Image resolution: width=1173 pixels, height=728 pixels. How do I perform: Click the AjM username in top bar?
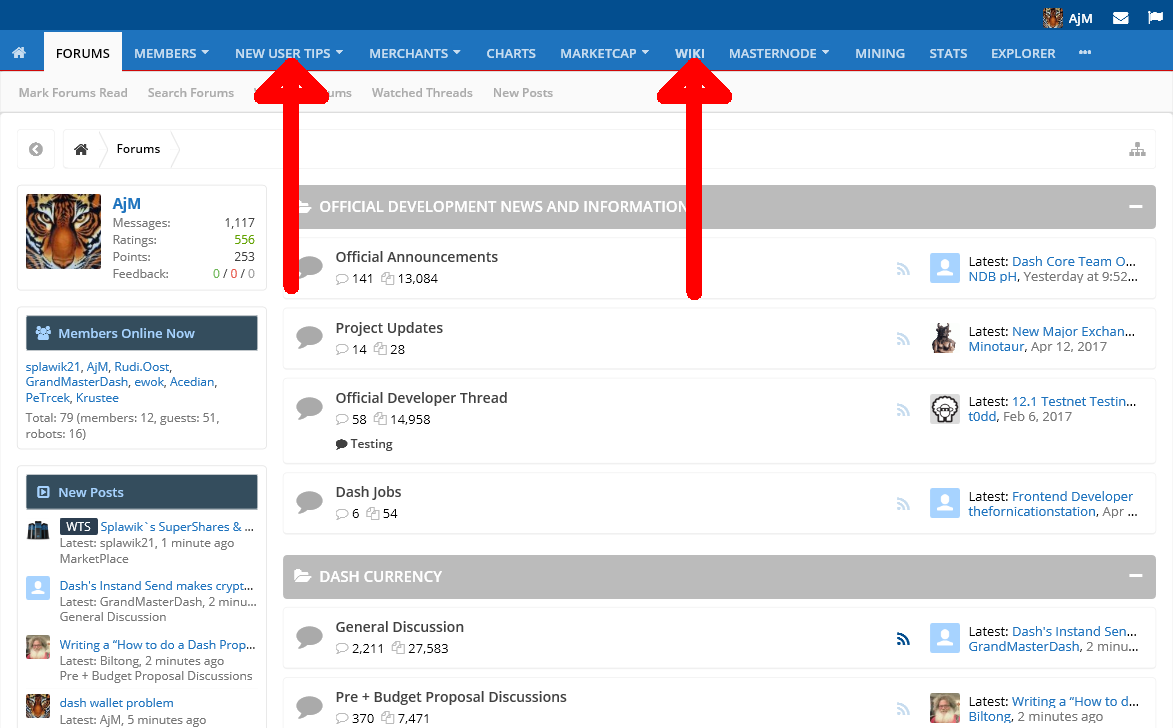pyautogui.click(x=1080, y=19)
